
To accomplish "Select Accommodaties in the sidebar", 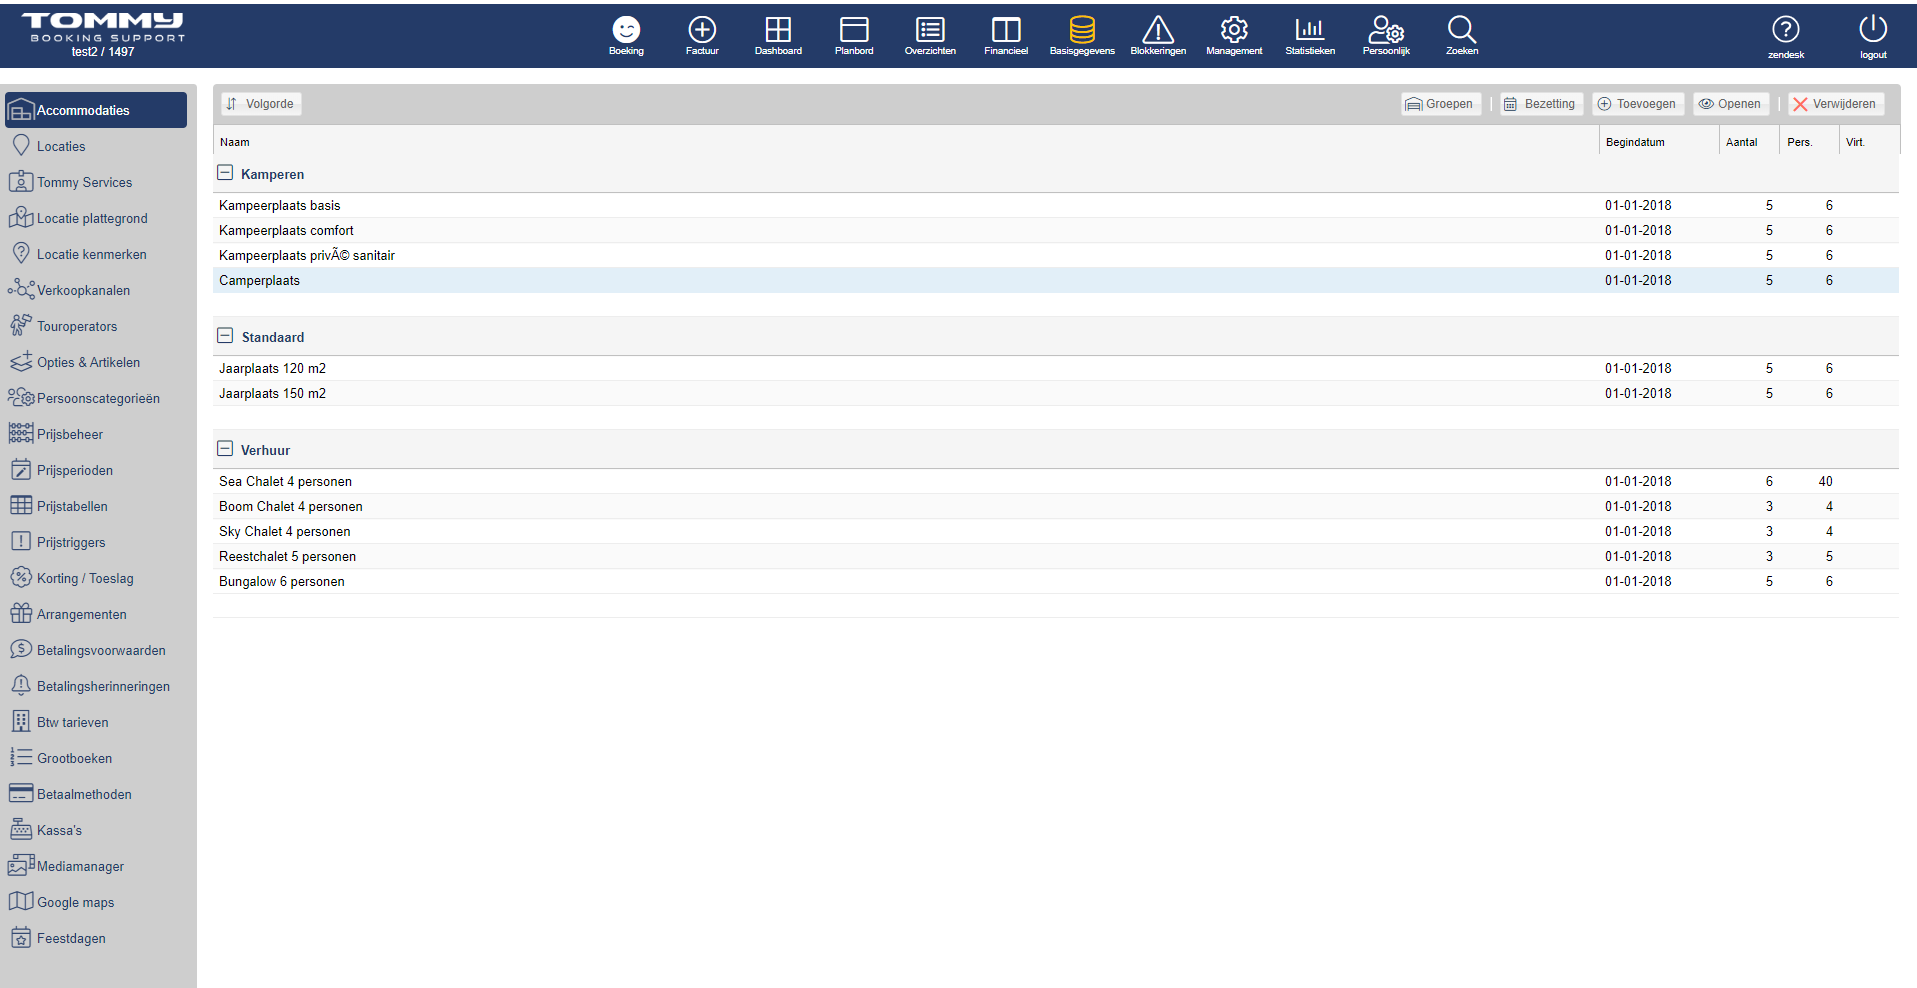I will 96,110.
